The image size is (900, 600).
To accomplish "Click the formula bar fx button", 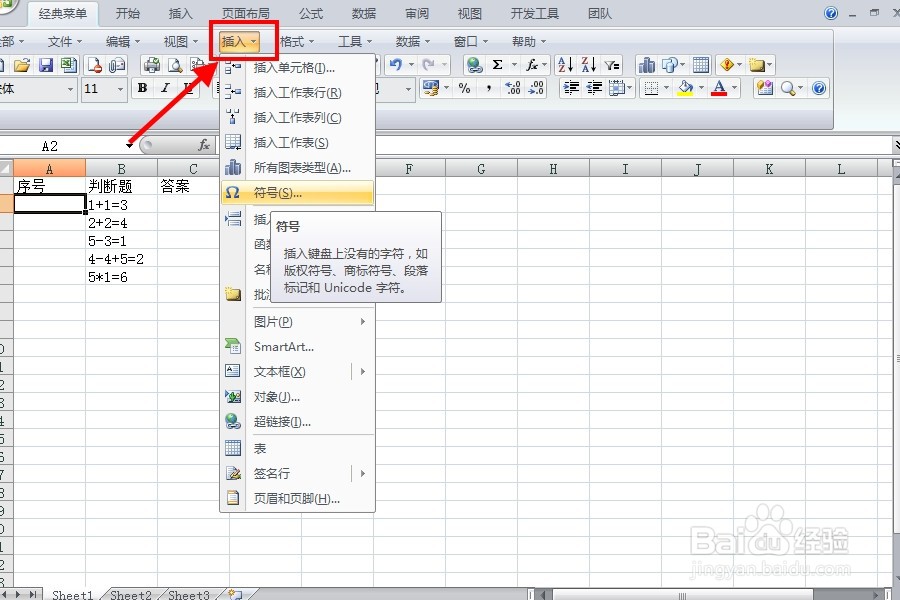I will point(204,145).
